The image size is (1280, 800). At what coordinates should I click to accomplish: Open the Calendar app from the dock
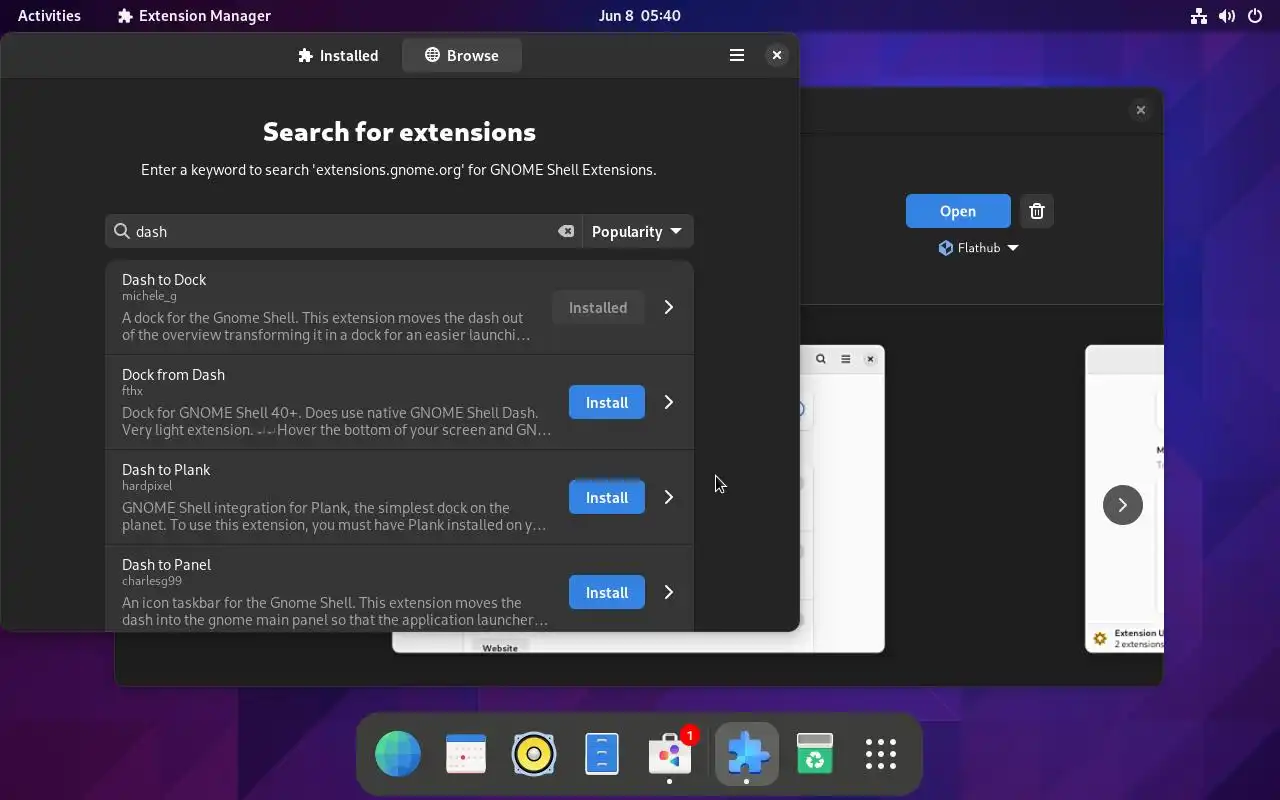coord(466,754)
